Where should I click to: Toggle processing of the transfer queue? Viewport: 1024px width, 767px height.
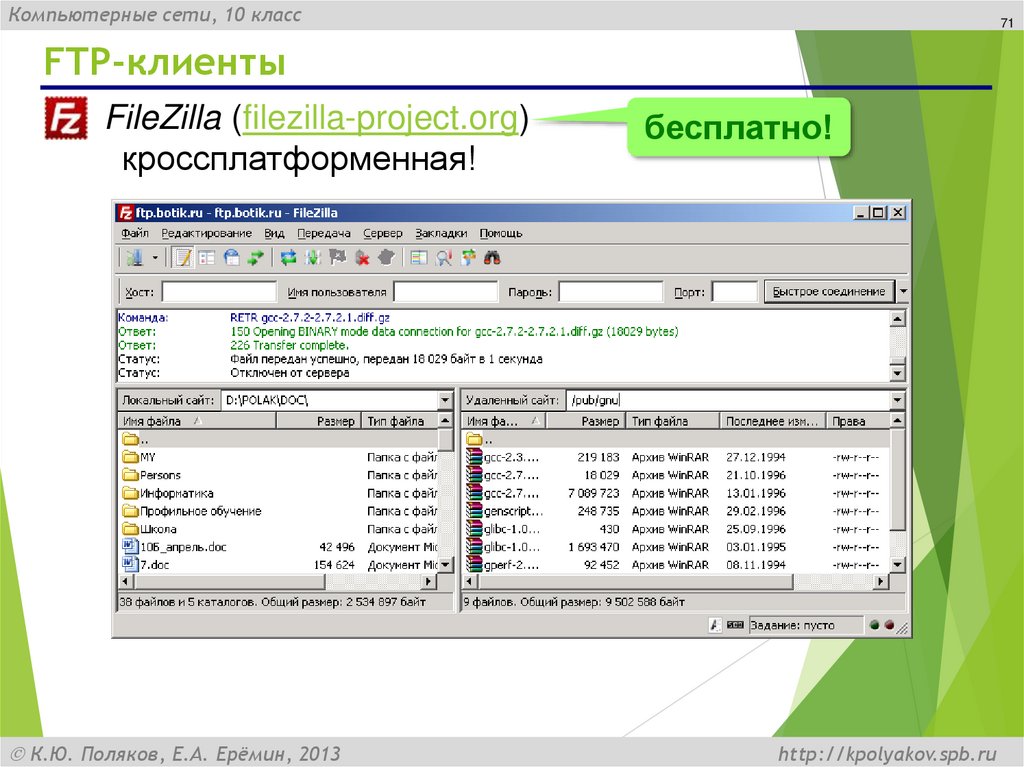point(313,258)
